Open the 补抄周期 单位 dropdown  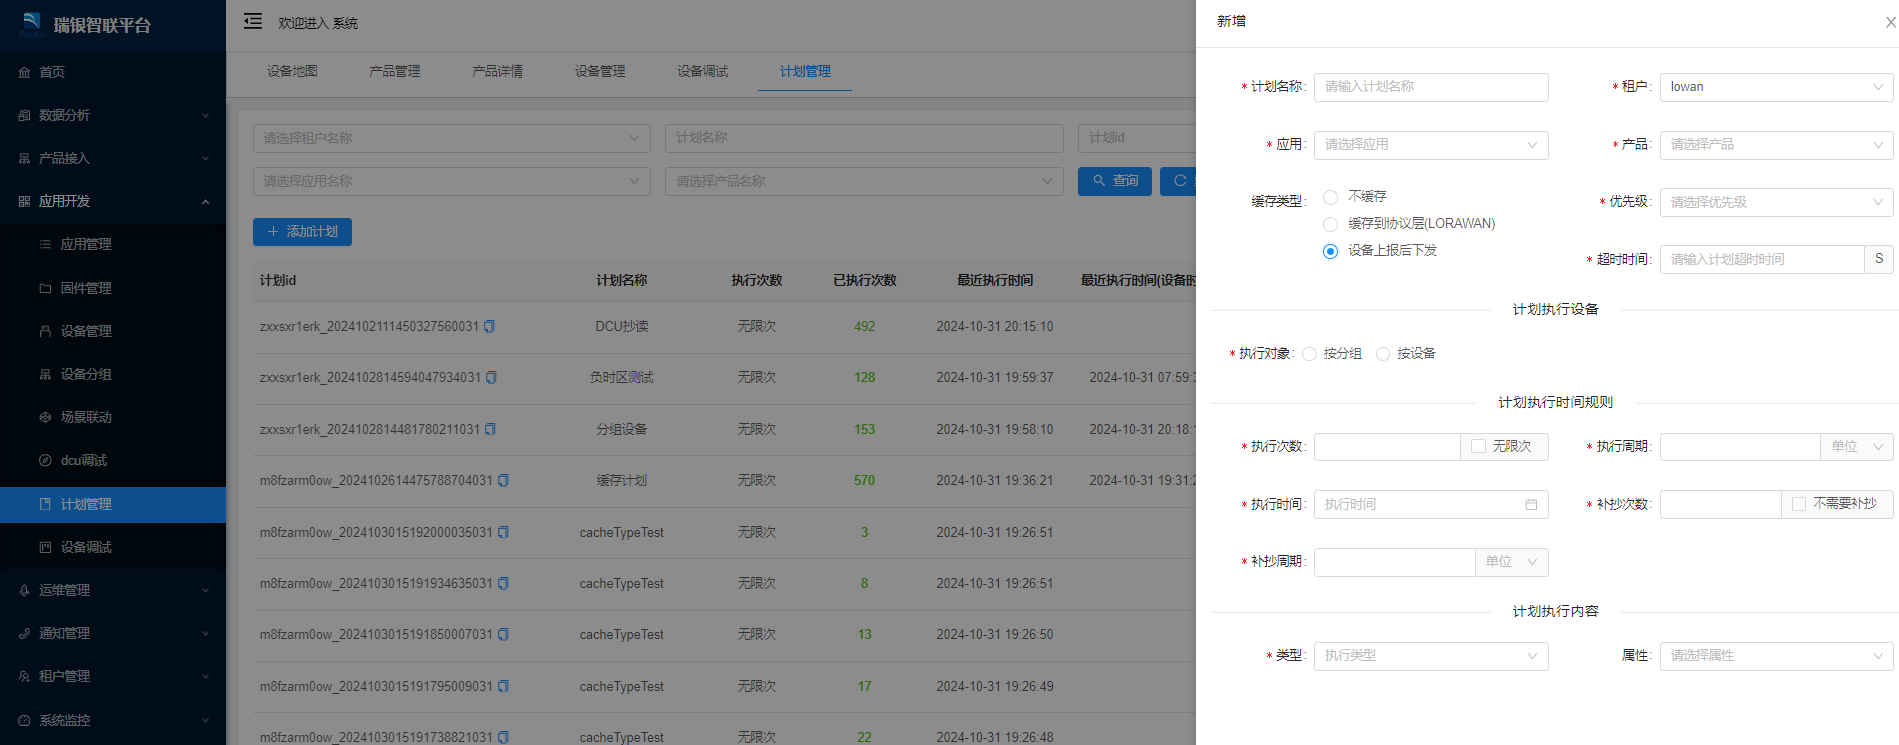pos(1512,562)
